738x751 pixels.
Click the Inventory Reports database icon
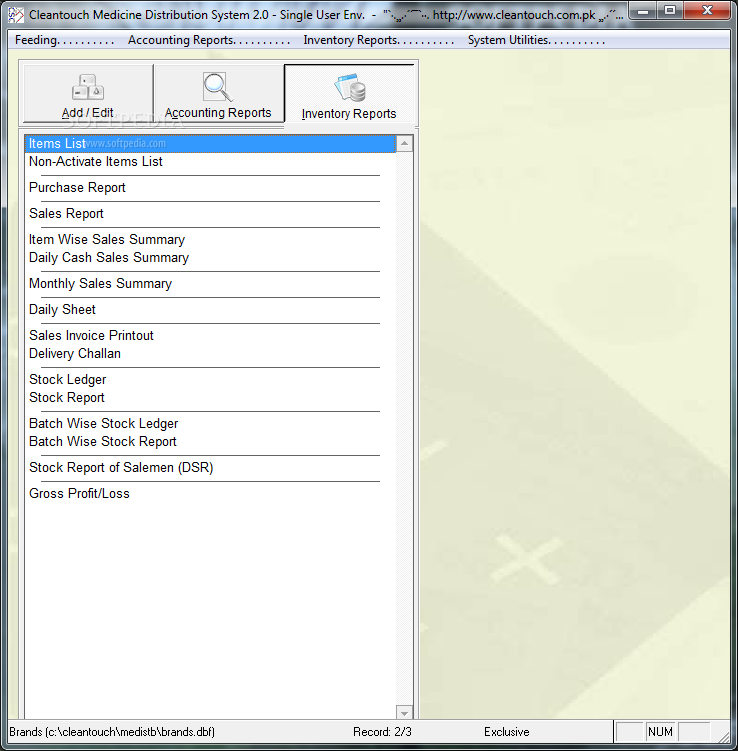[x=350, y=88]
